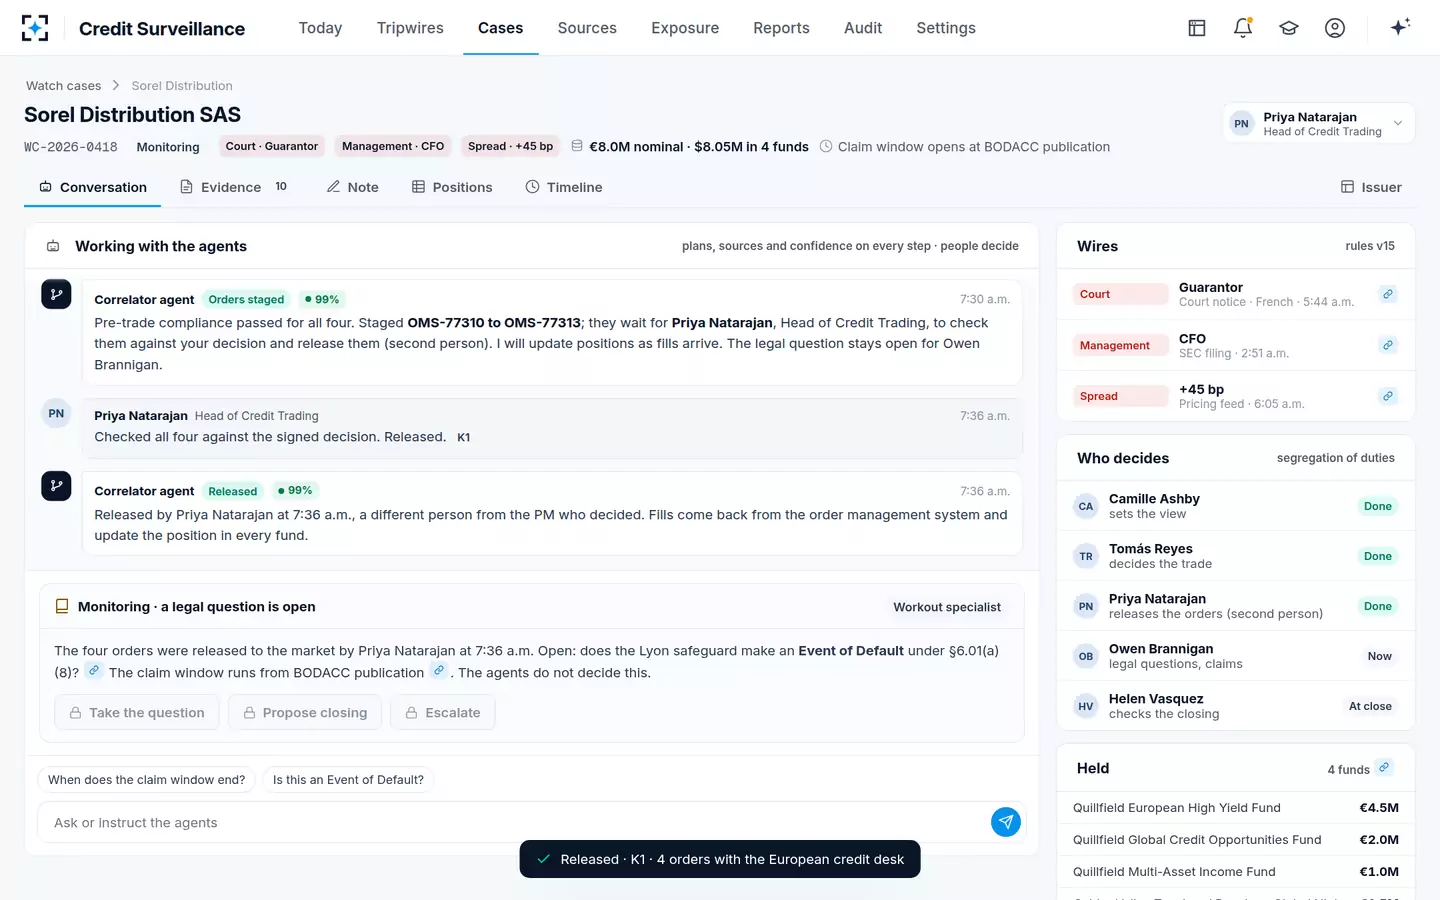Click the "Court · Guarantor" tag
The image size is (1440, 900).
coord(272,146)
